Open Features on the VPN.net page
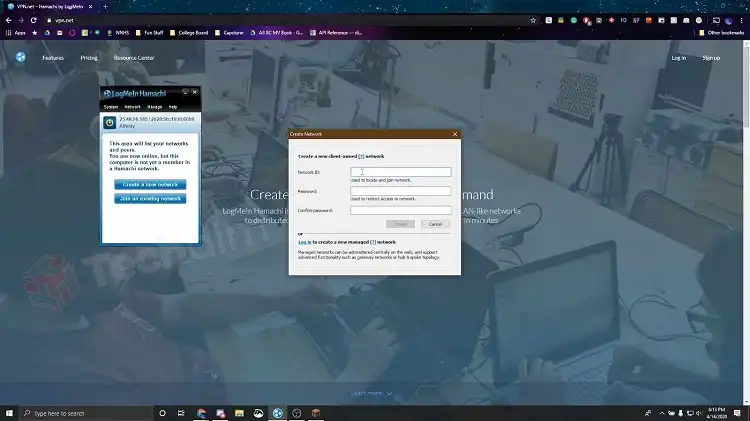The width and height of the screenshot is (750, 421). [x=53, y=58]
